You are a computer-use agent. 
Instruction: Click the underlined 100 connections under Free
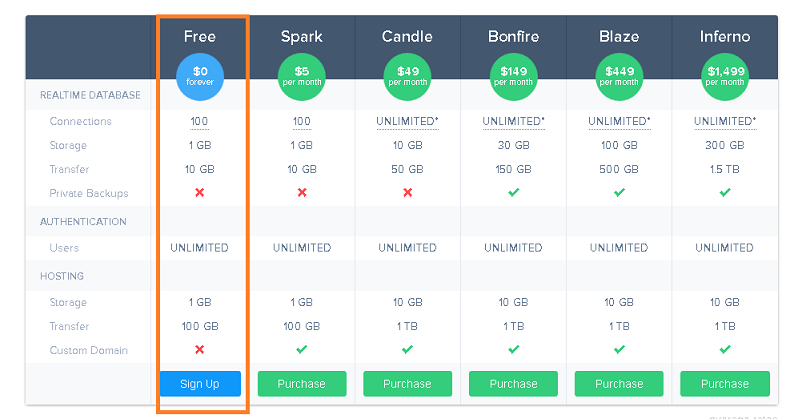200,122
